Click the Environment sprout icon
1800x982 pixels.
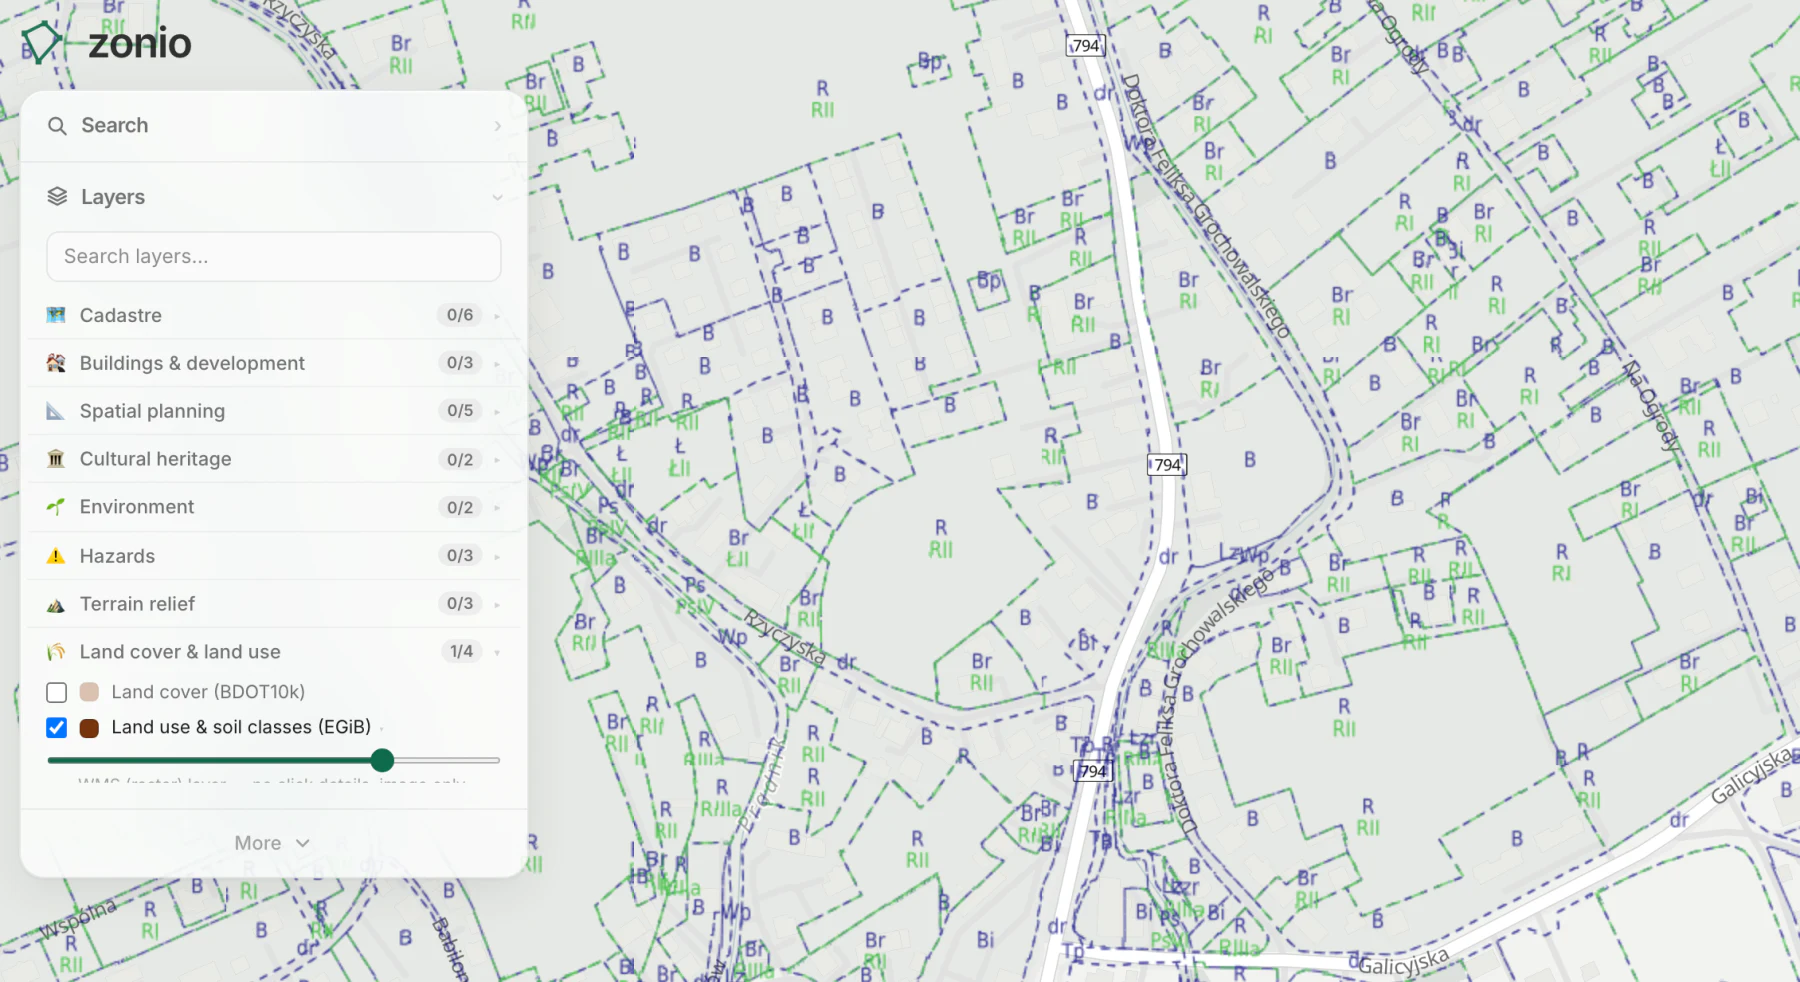point(56,507)
